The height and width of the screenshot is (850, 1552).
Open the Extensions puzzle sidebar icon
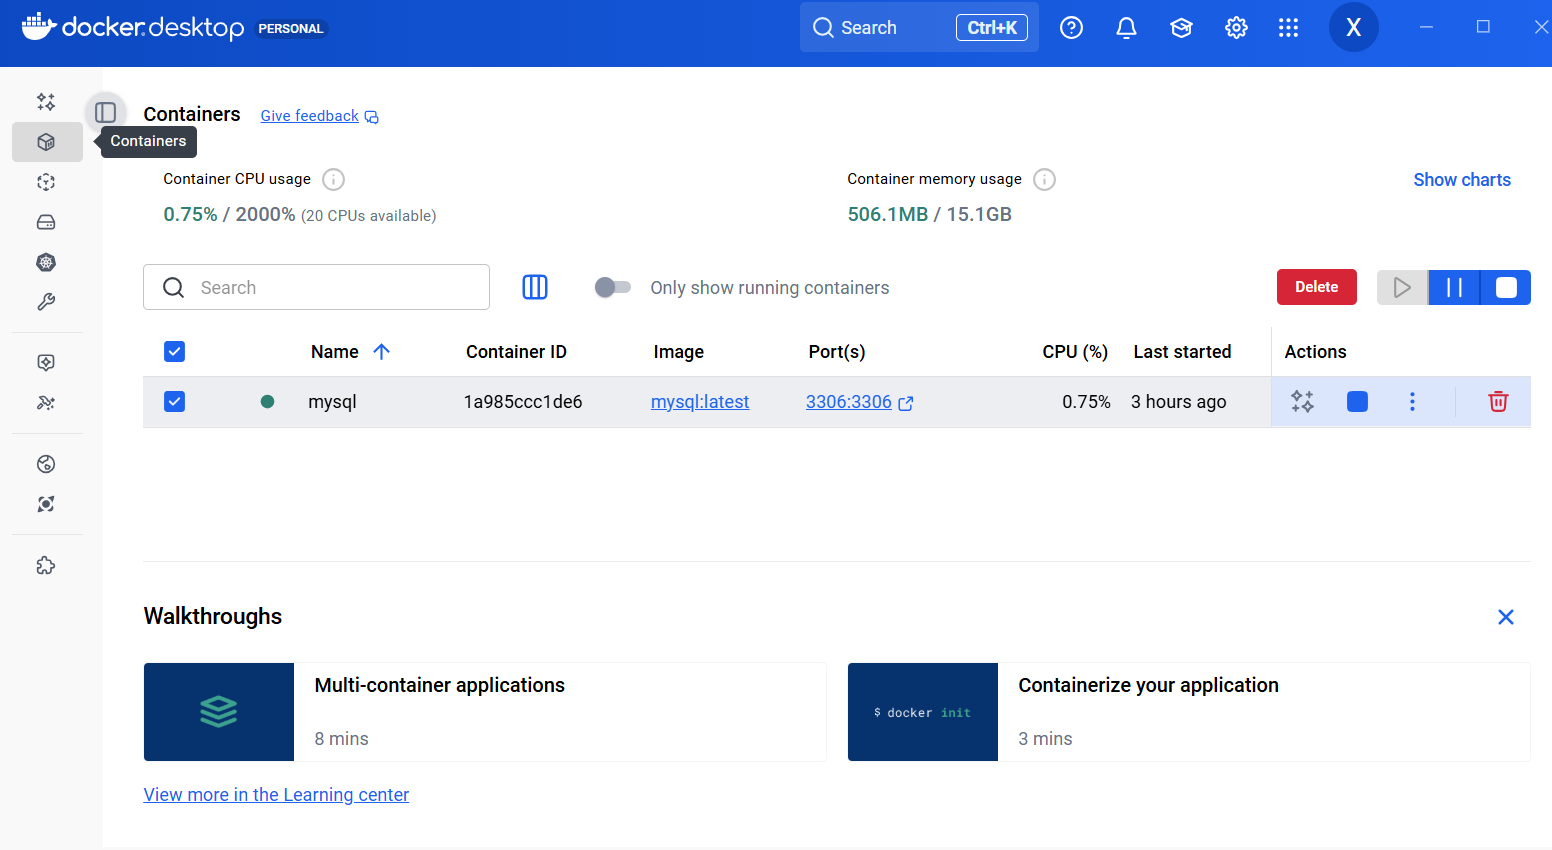click(x=46, y=565)
